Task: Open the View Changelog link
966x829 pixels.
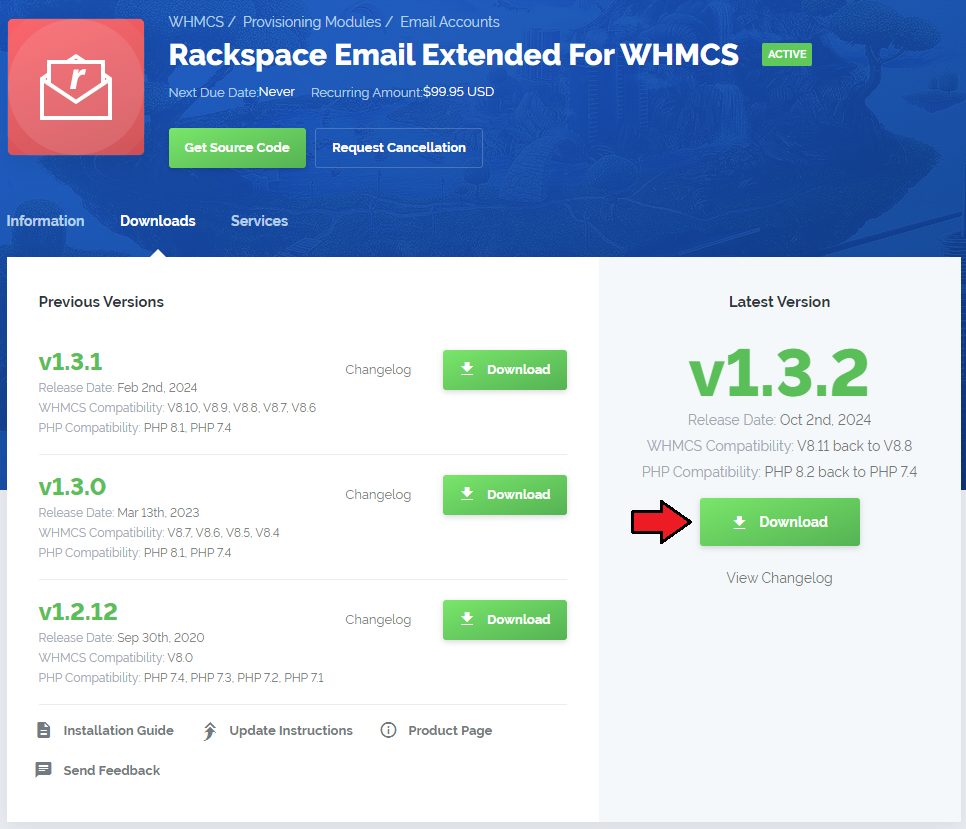Action: (x=779, y=578)
